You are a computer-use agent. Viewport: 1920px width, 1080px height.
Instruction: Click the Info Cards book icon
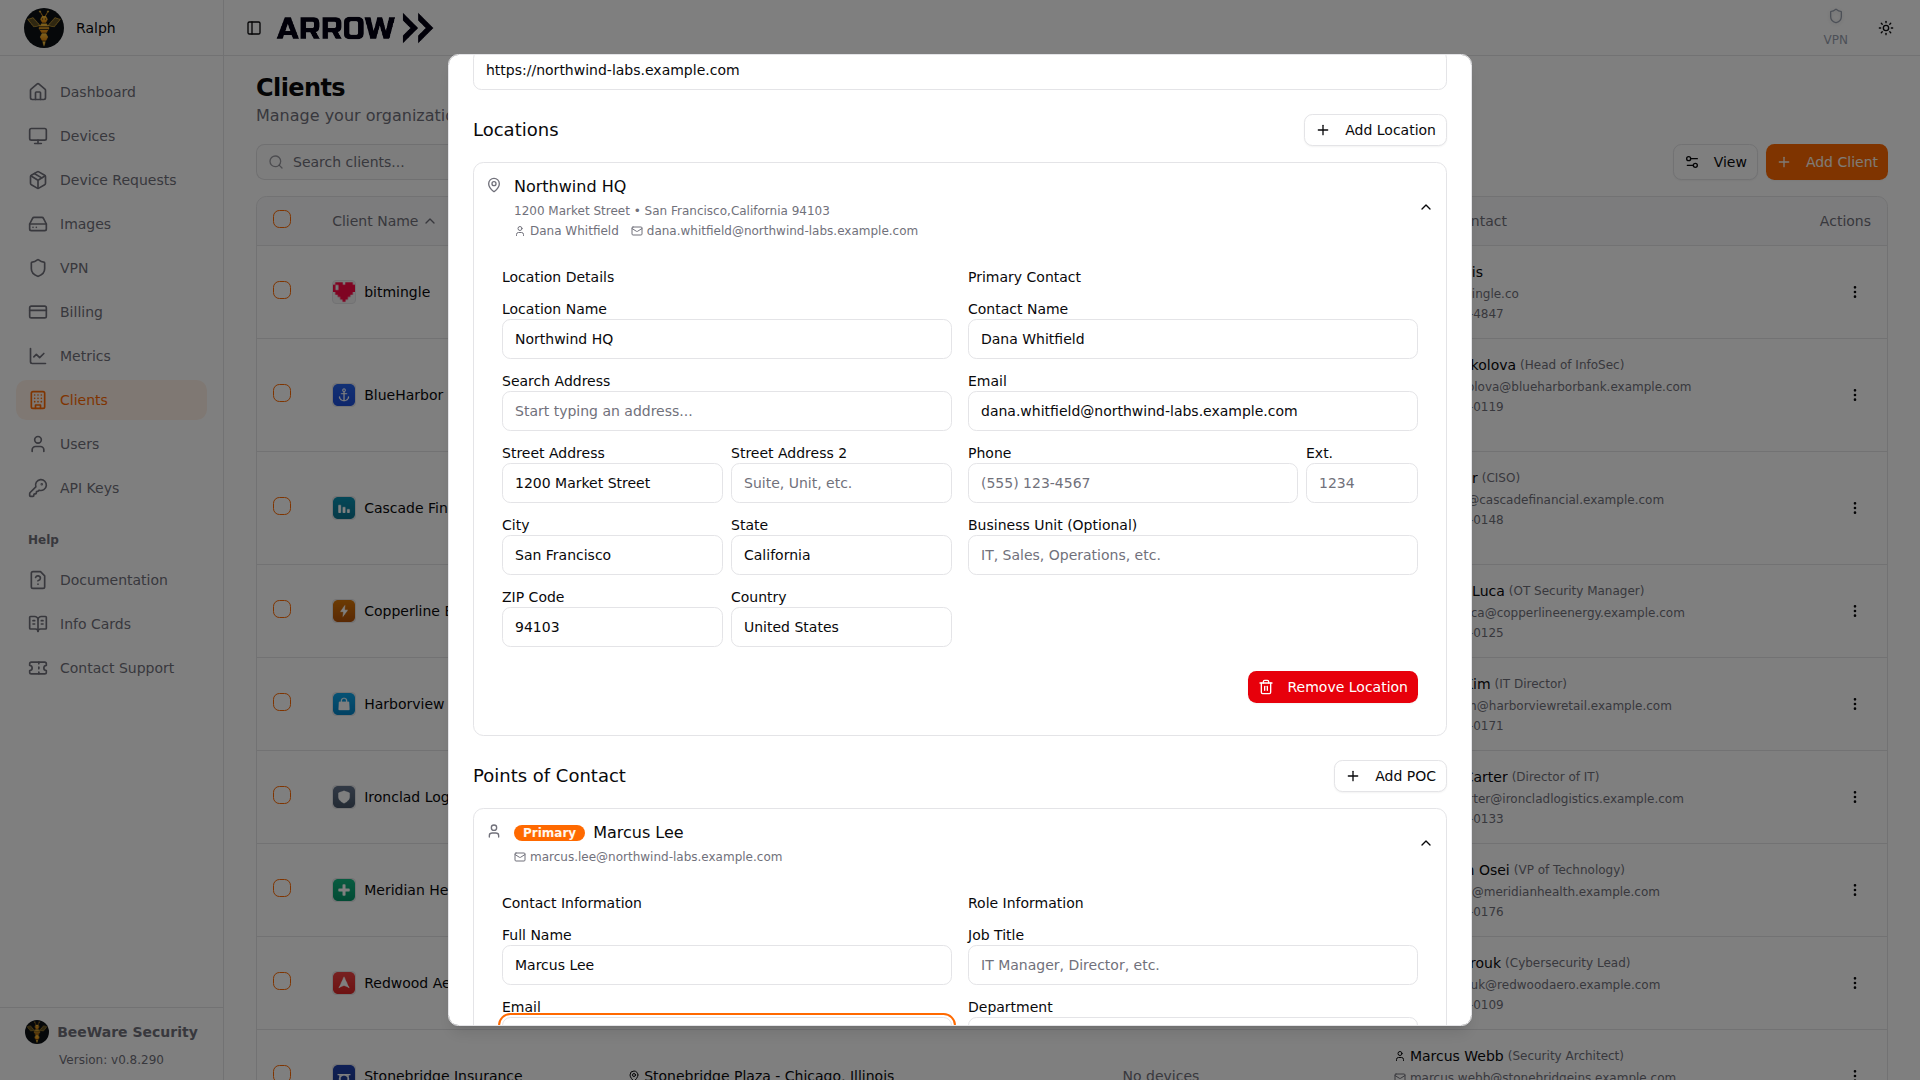pos(38,624)
